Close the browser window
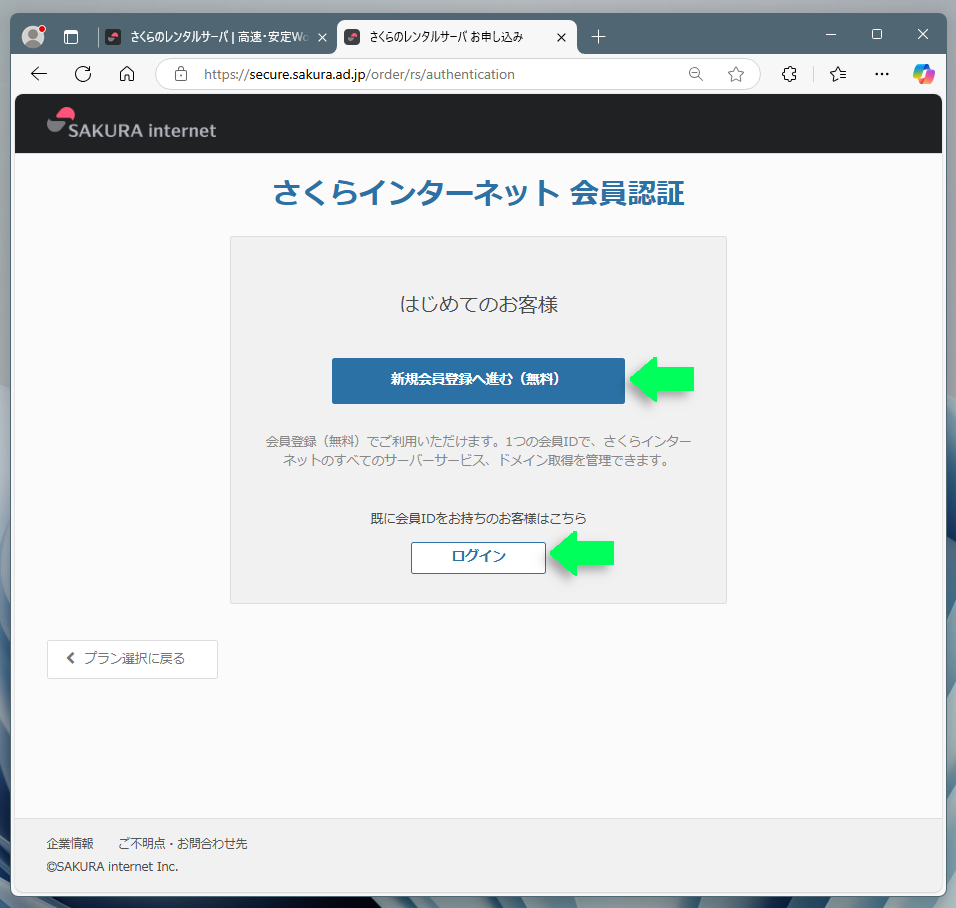Image resolution: width=956 pixels, height=908 pixels. point(922,35)
